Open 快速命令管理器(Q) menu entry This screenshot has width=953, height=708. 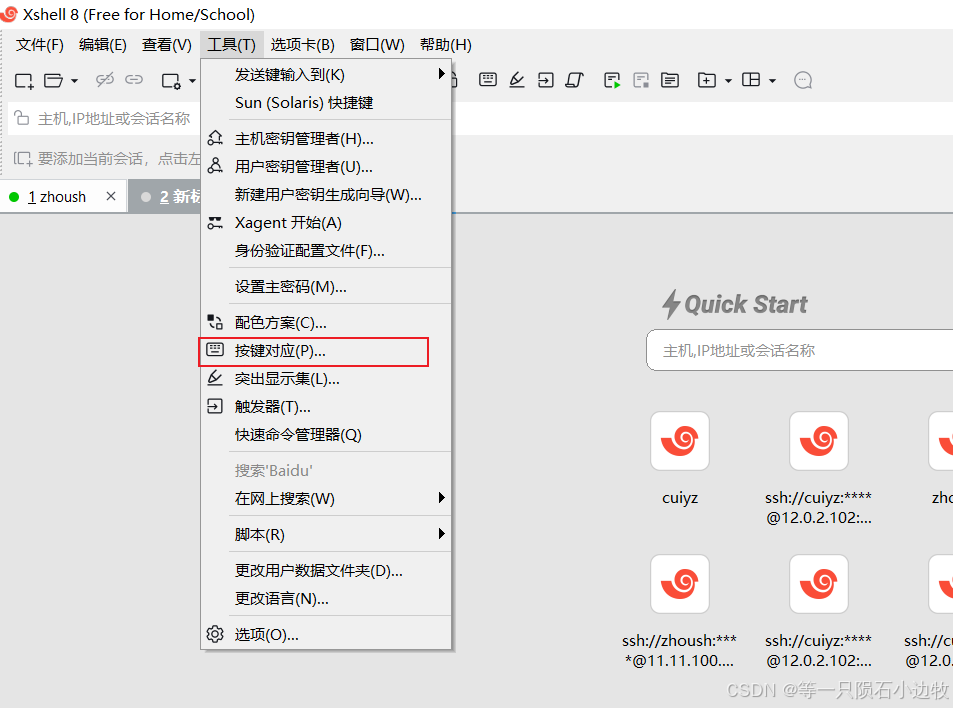[326, 435]
